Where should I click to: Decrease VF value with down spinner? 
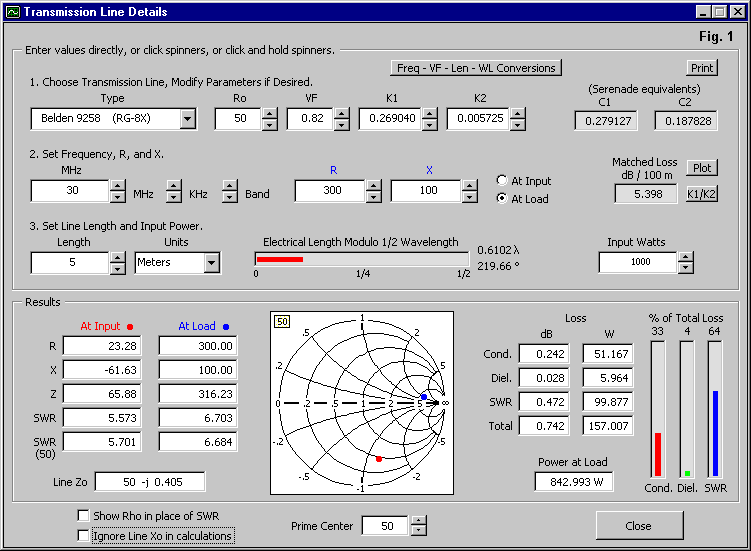click(x=341, y=125)
